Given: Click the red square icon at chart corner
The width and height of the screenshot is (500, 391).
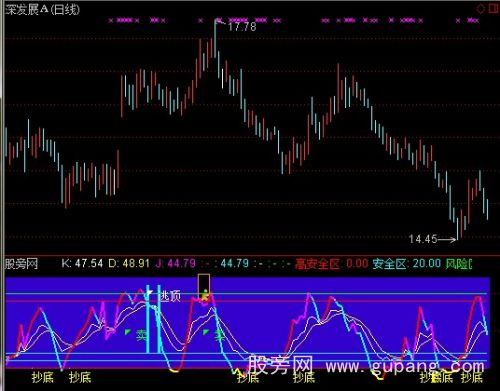Looking at the screenshot, I should pos(494,8).
